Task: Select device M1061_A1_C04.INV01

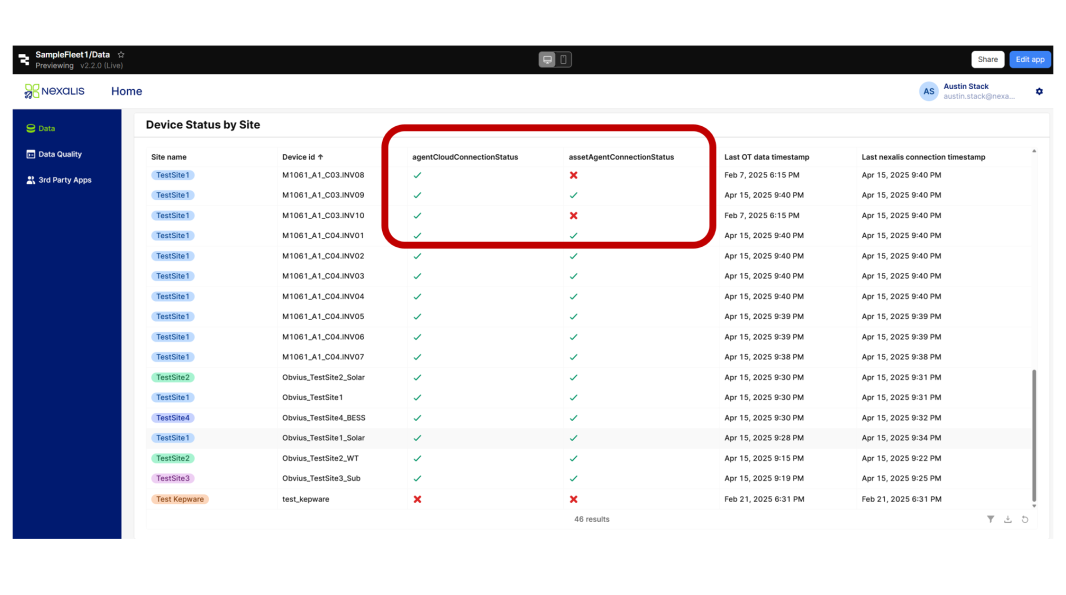Action: click(x=323, y=236)
